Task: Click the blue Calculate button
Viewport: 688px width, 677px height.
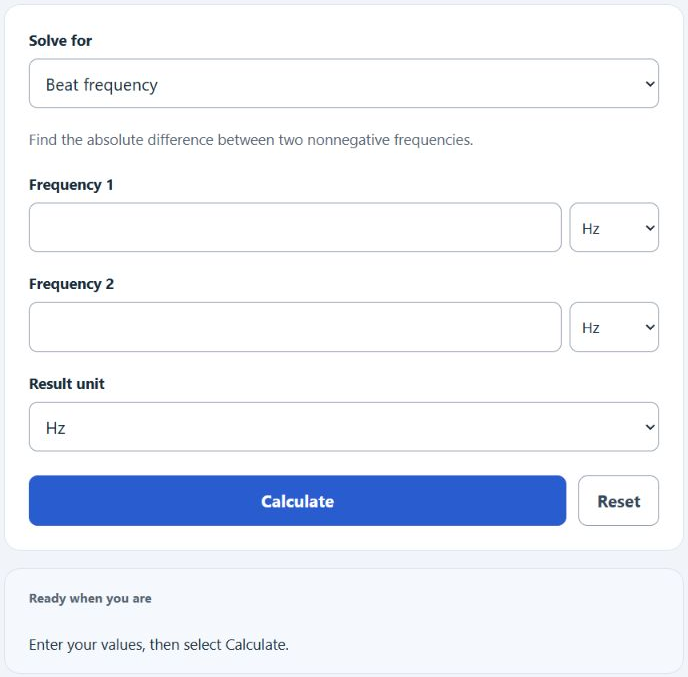Action: tap(297, 501)
